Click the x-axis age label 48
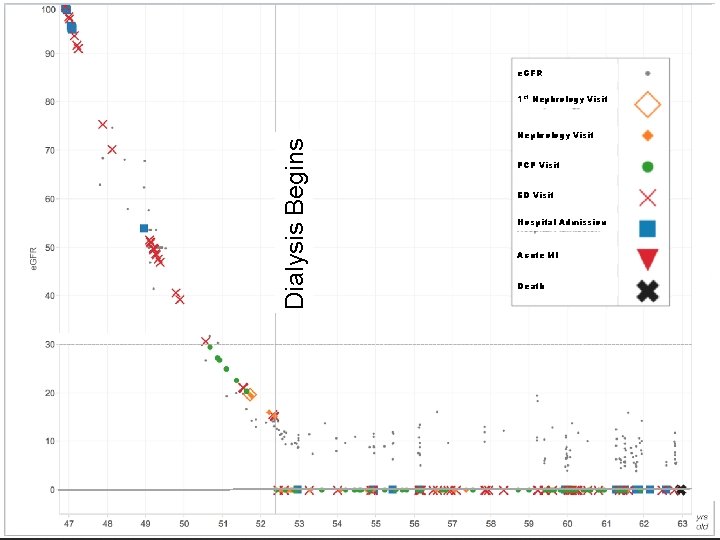720x540 pixels. pyautogui.click(x=107, y=524)
